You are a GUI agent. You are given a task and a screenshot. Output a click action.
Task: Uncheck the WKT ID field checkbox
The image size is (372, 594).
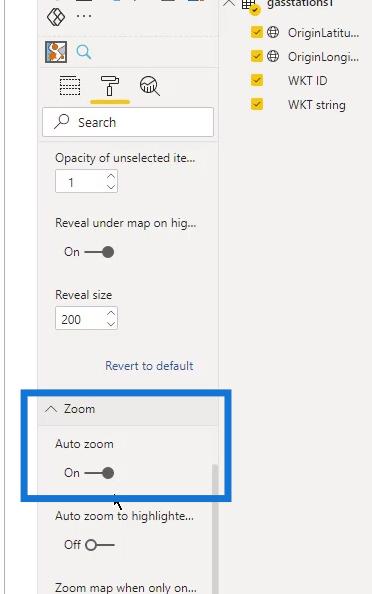tap(257, 80)
